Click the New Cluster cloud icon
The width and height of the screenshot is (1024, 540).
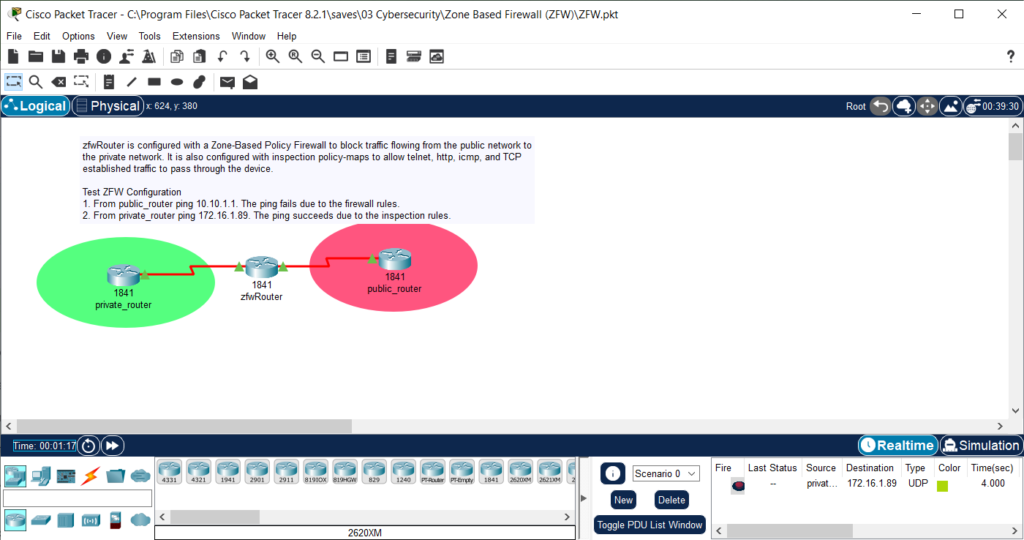tap(904, 106)
